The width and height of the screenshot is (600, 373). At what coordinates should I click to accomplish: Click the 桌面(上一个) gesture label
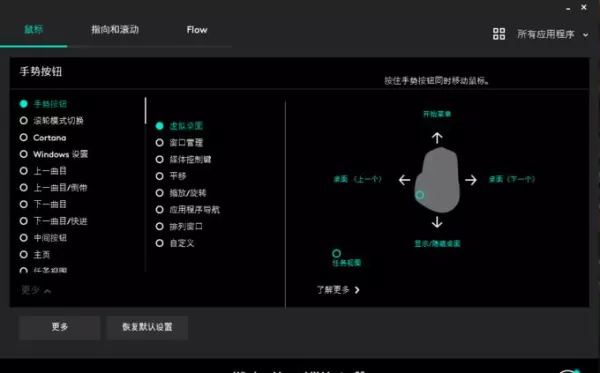point(357,179)
